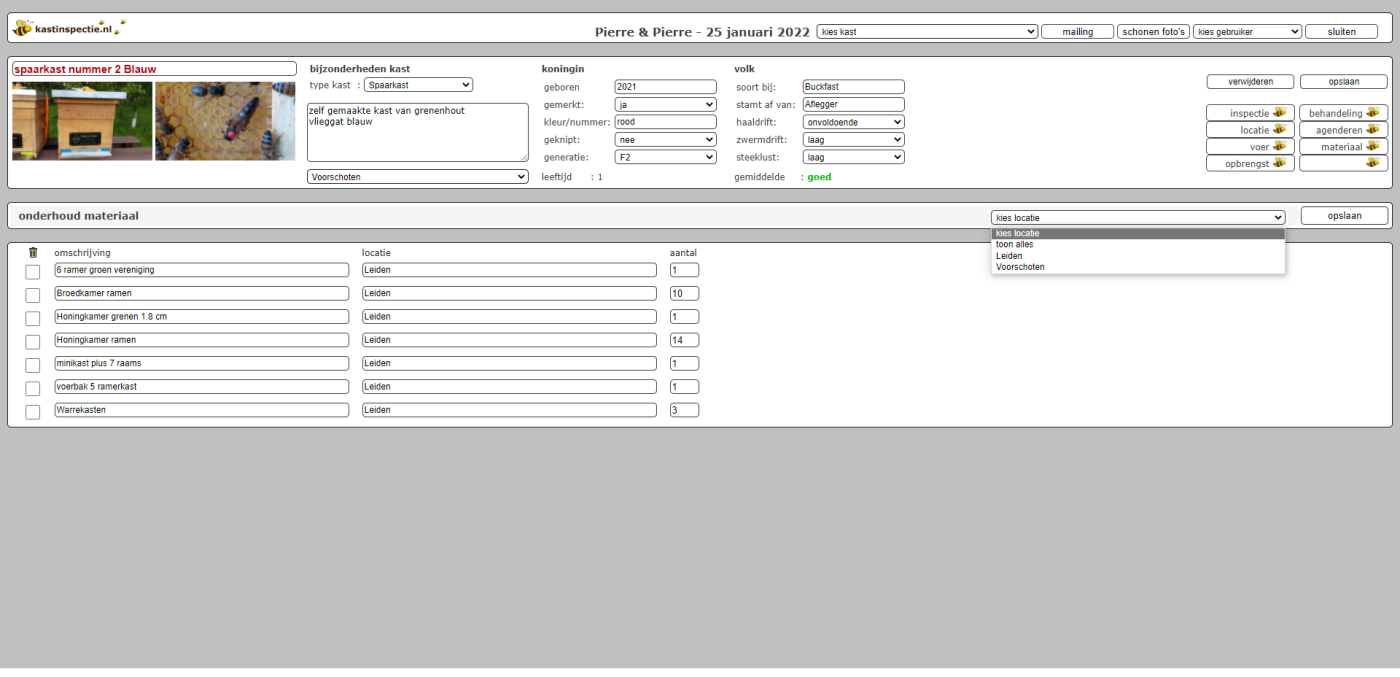The image size is (1400, 677).
Task: Open the haaldrift dropdown
Action: pyautogui.click(x=853, y=122)
